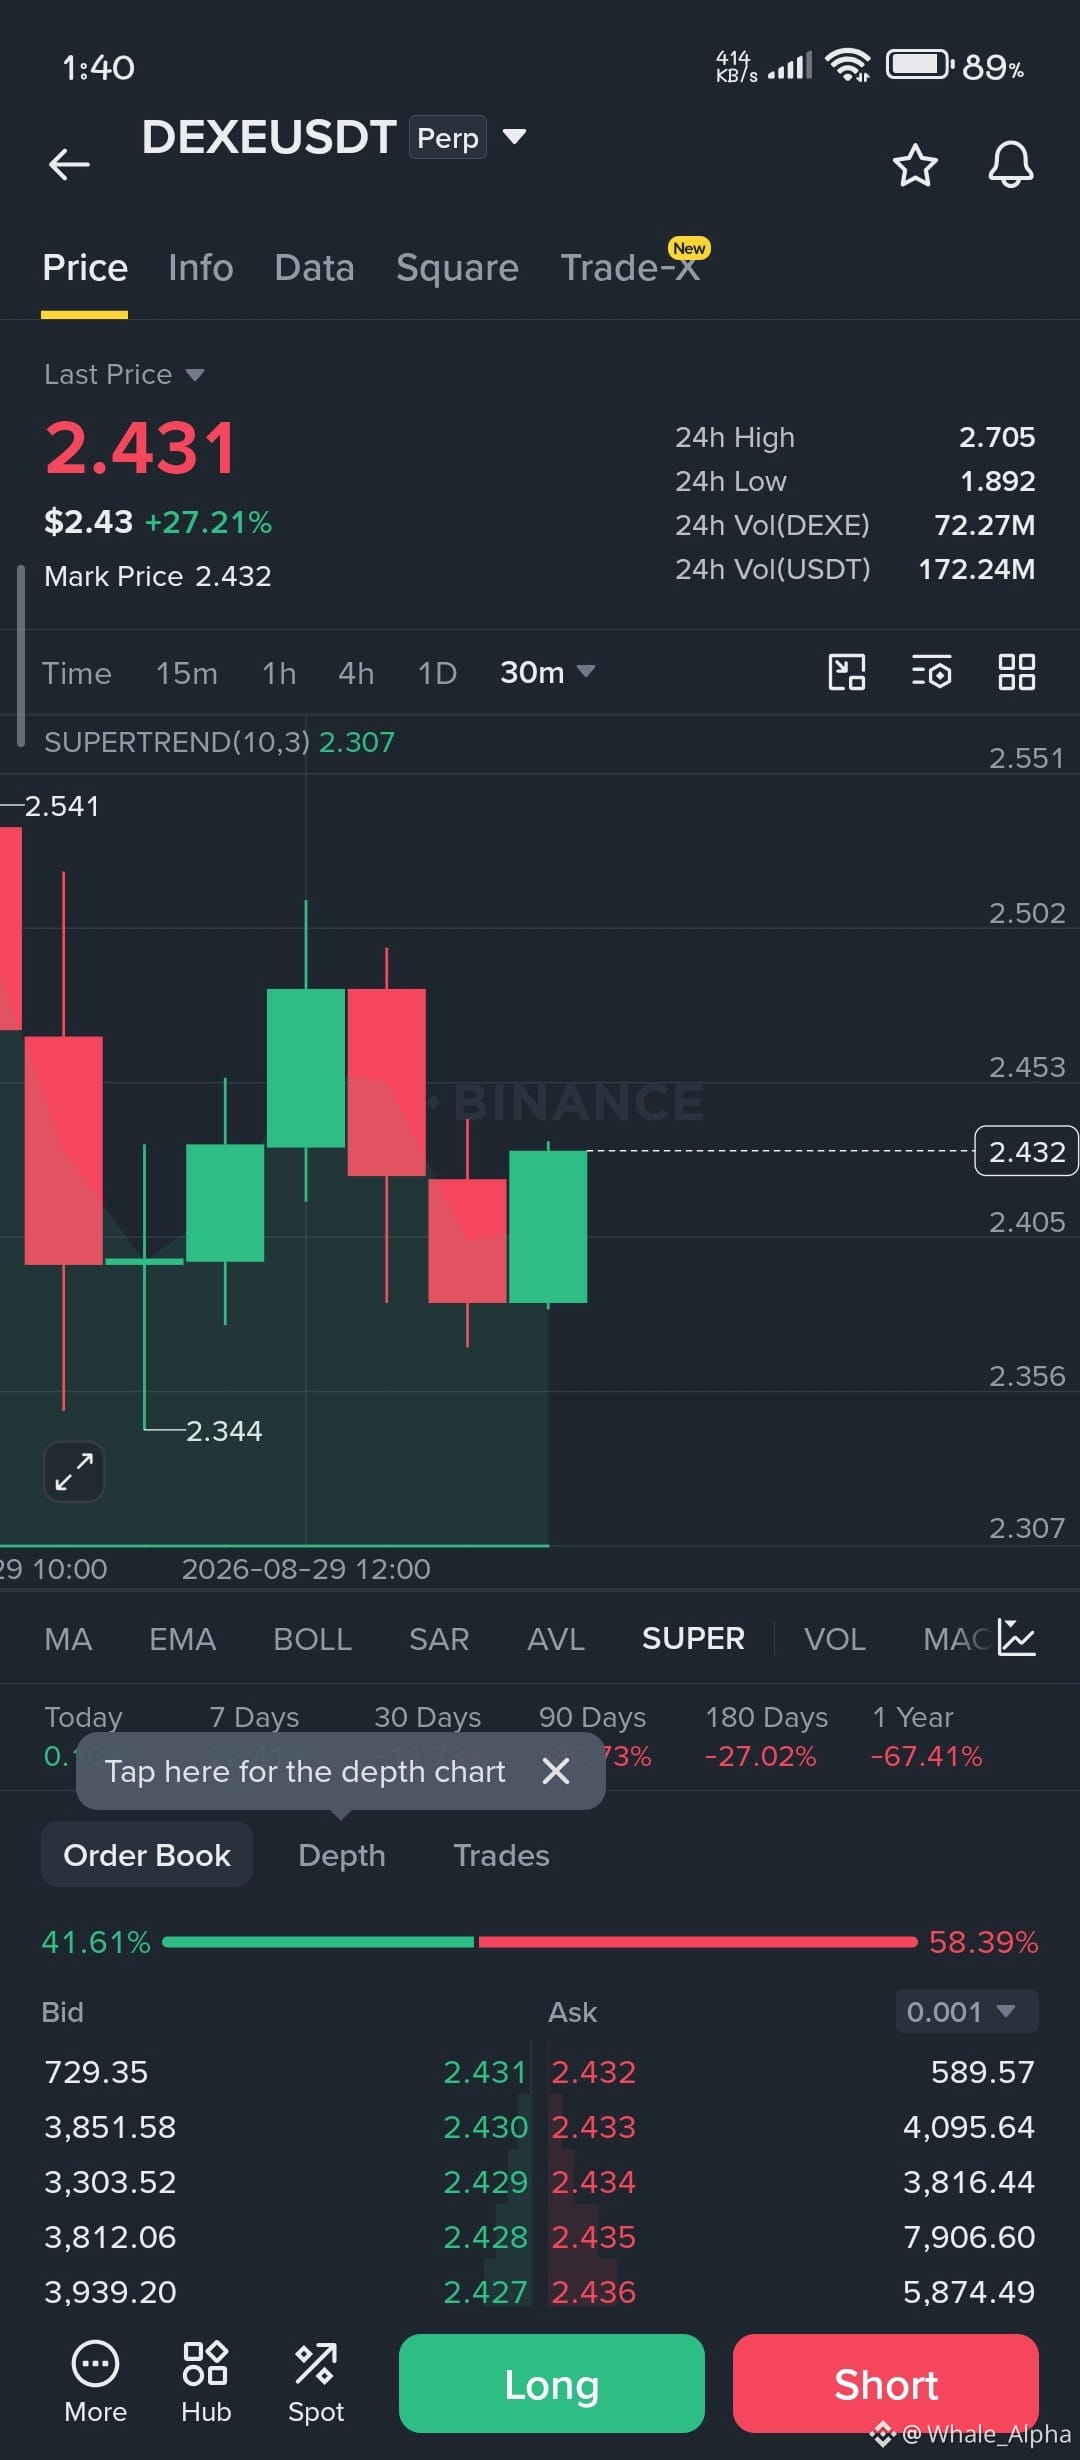Tap the battery indicator in status bar

(920, 65)
